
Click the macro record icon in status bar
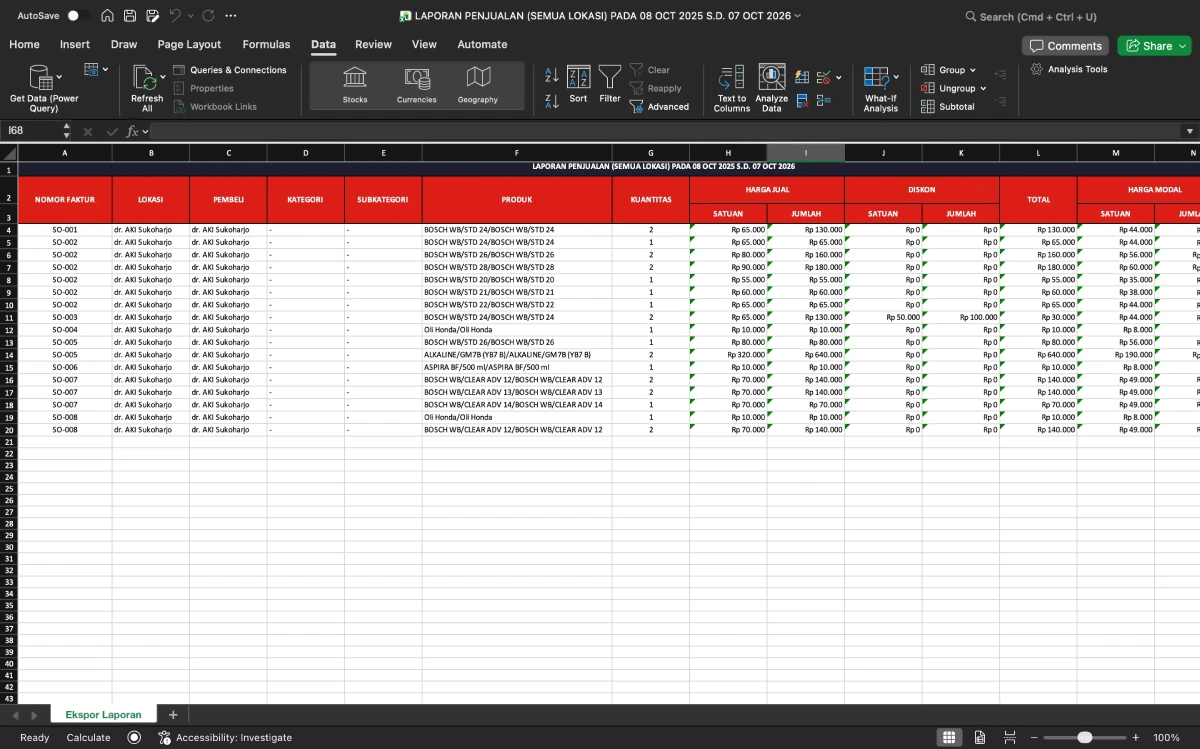pyautogui.click(x=134, y=737)
